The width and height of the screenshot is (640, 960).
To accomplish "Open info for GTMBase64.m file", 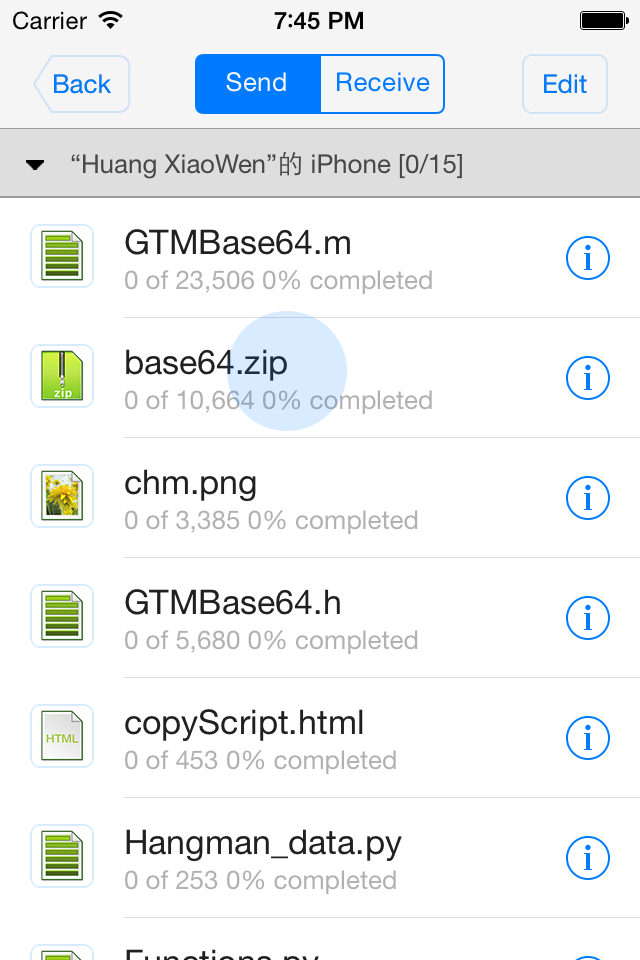I will [x=587, y=258].
